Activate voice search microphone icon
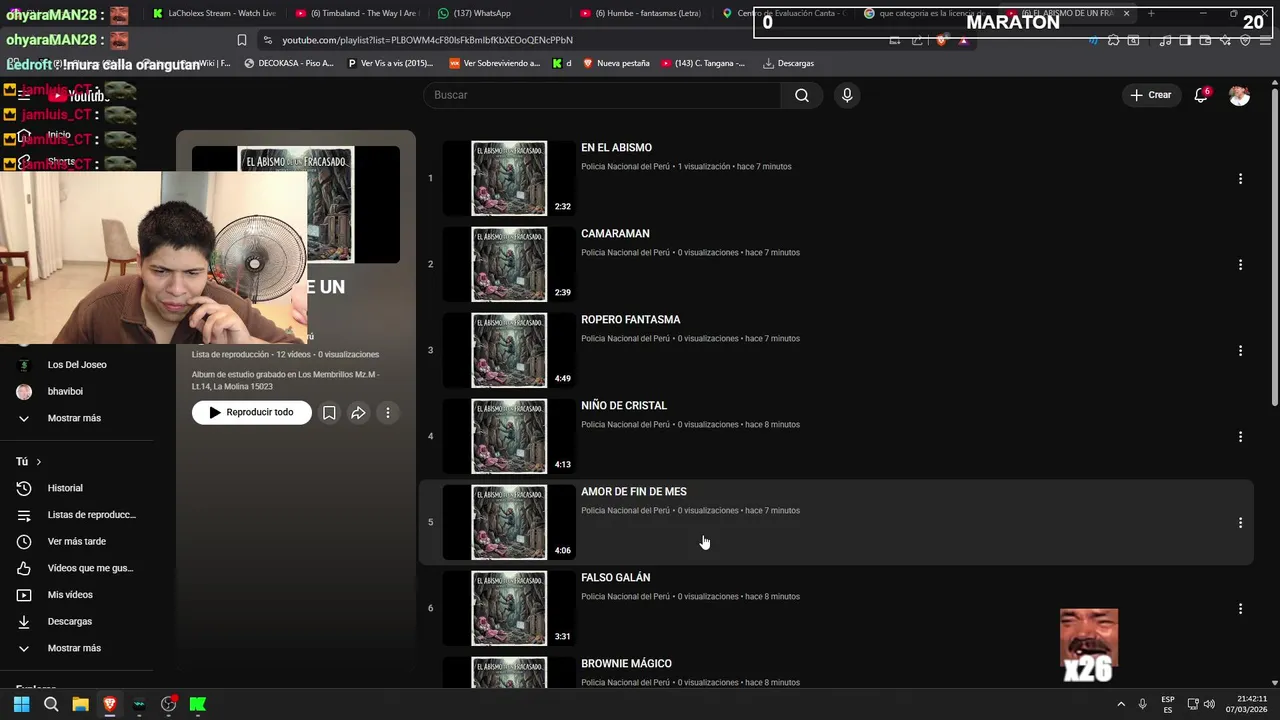Screen dimensions: 1280x720 [847, 95]
